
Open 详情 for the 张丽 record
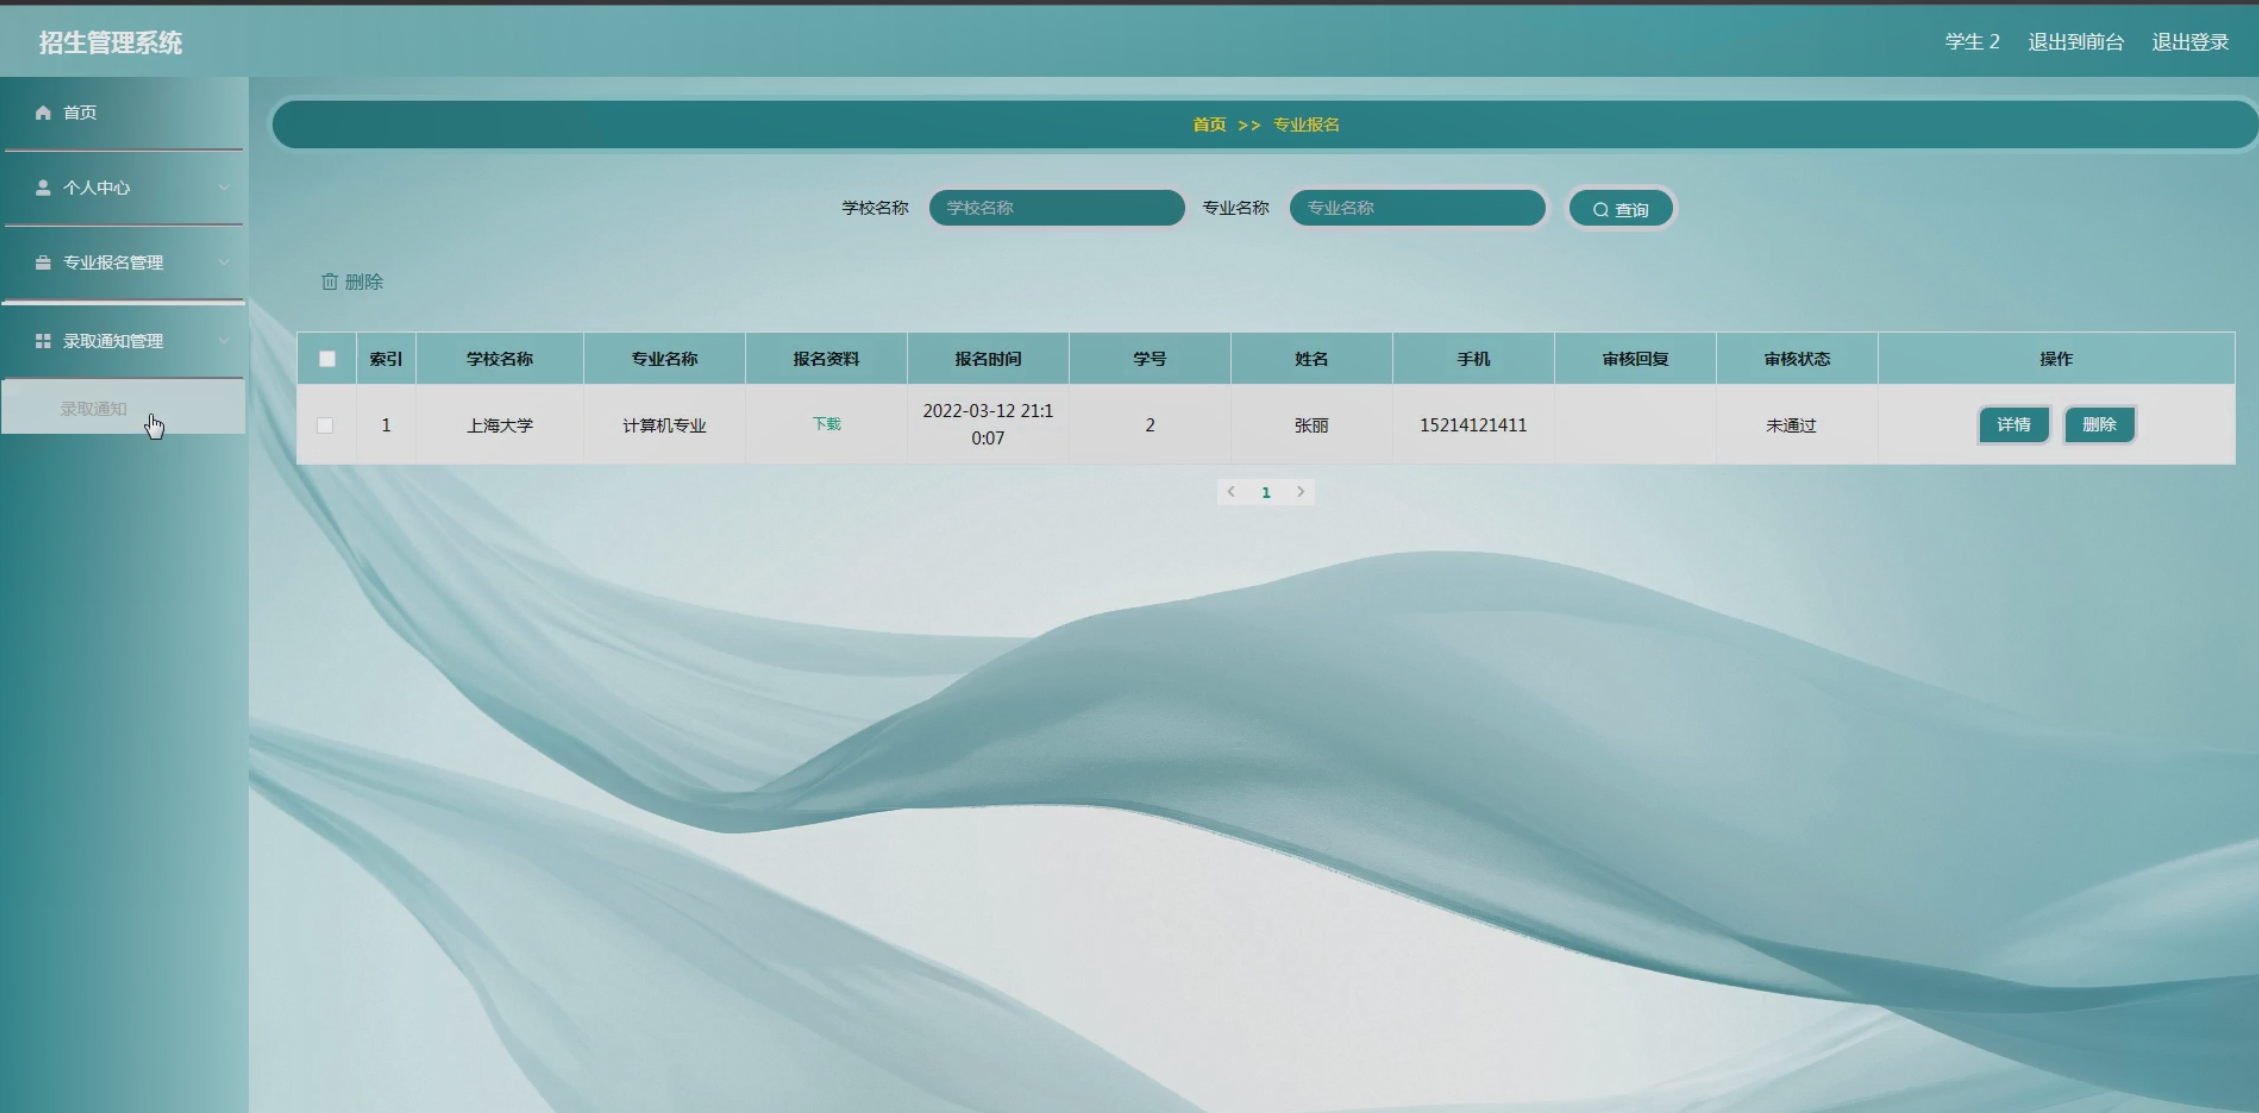(2013, 425)
